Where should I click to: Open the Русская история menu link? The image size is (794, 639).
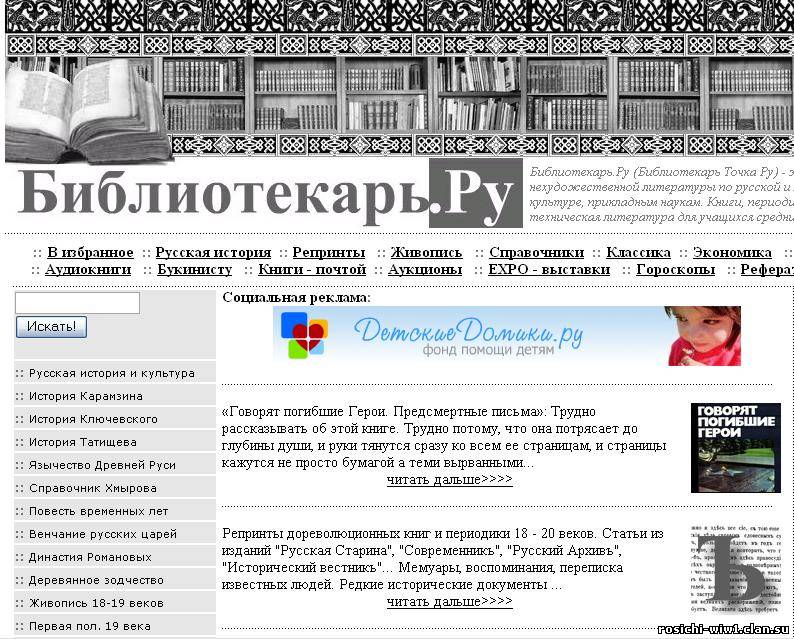coord(213,252)
